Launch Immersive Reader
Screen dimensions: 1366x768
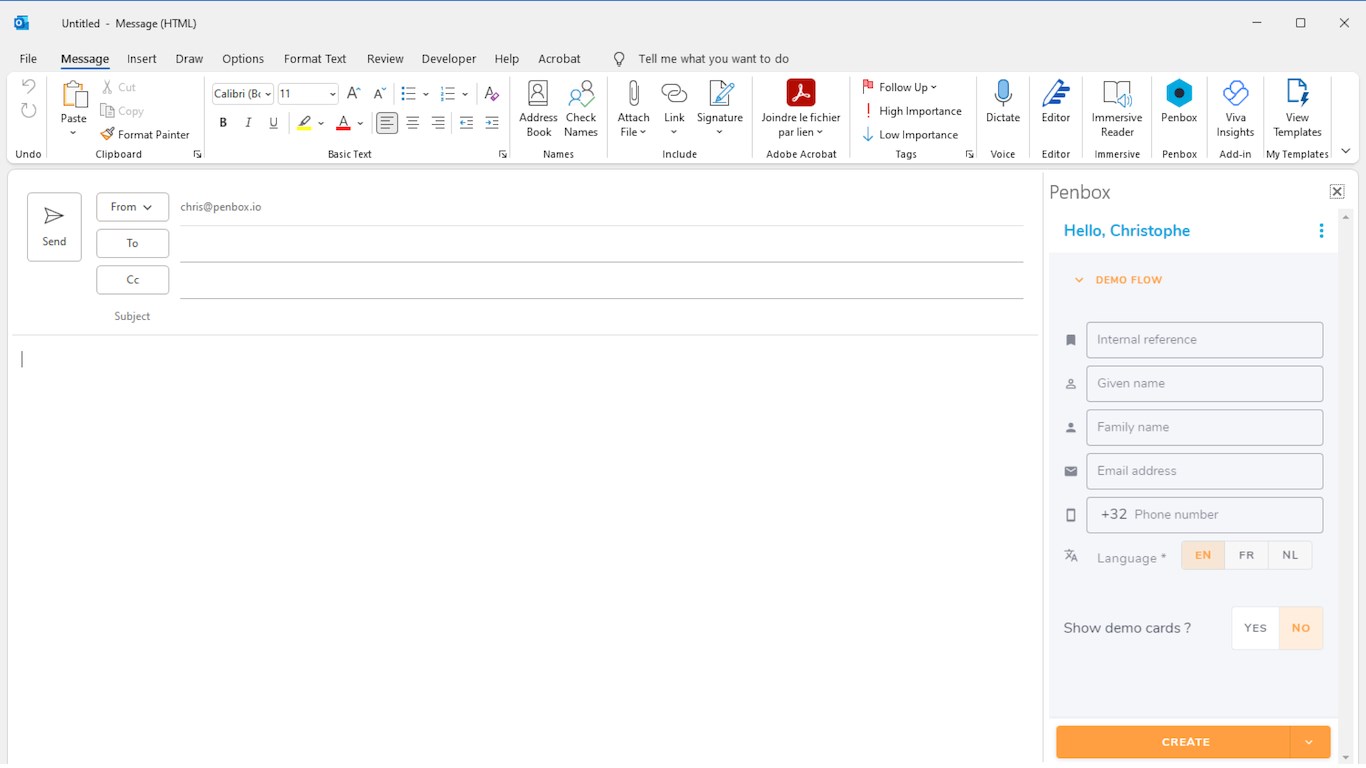click(x=1117, y=109)
